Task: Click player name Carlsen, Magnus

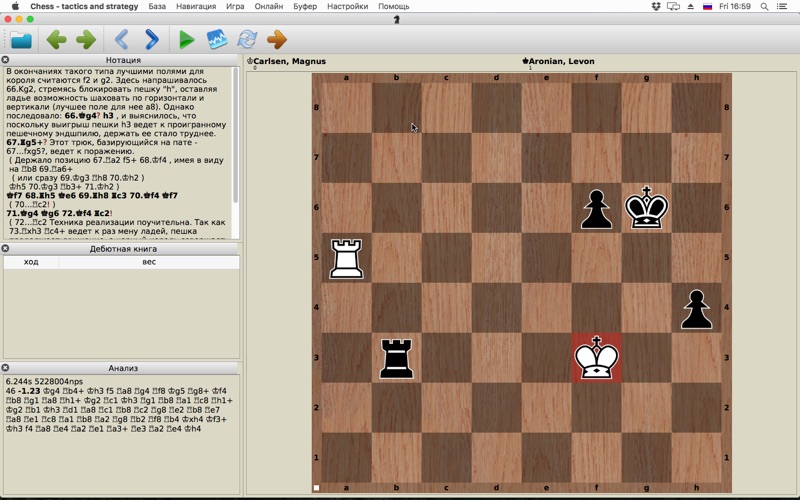Action: (x=289, y=61)
